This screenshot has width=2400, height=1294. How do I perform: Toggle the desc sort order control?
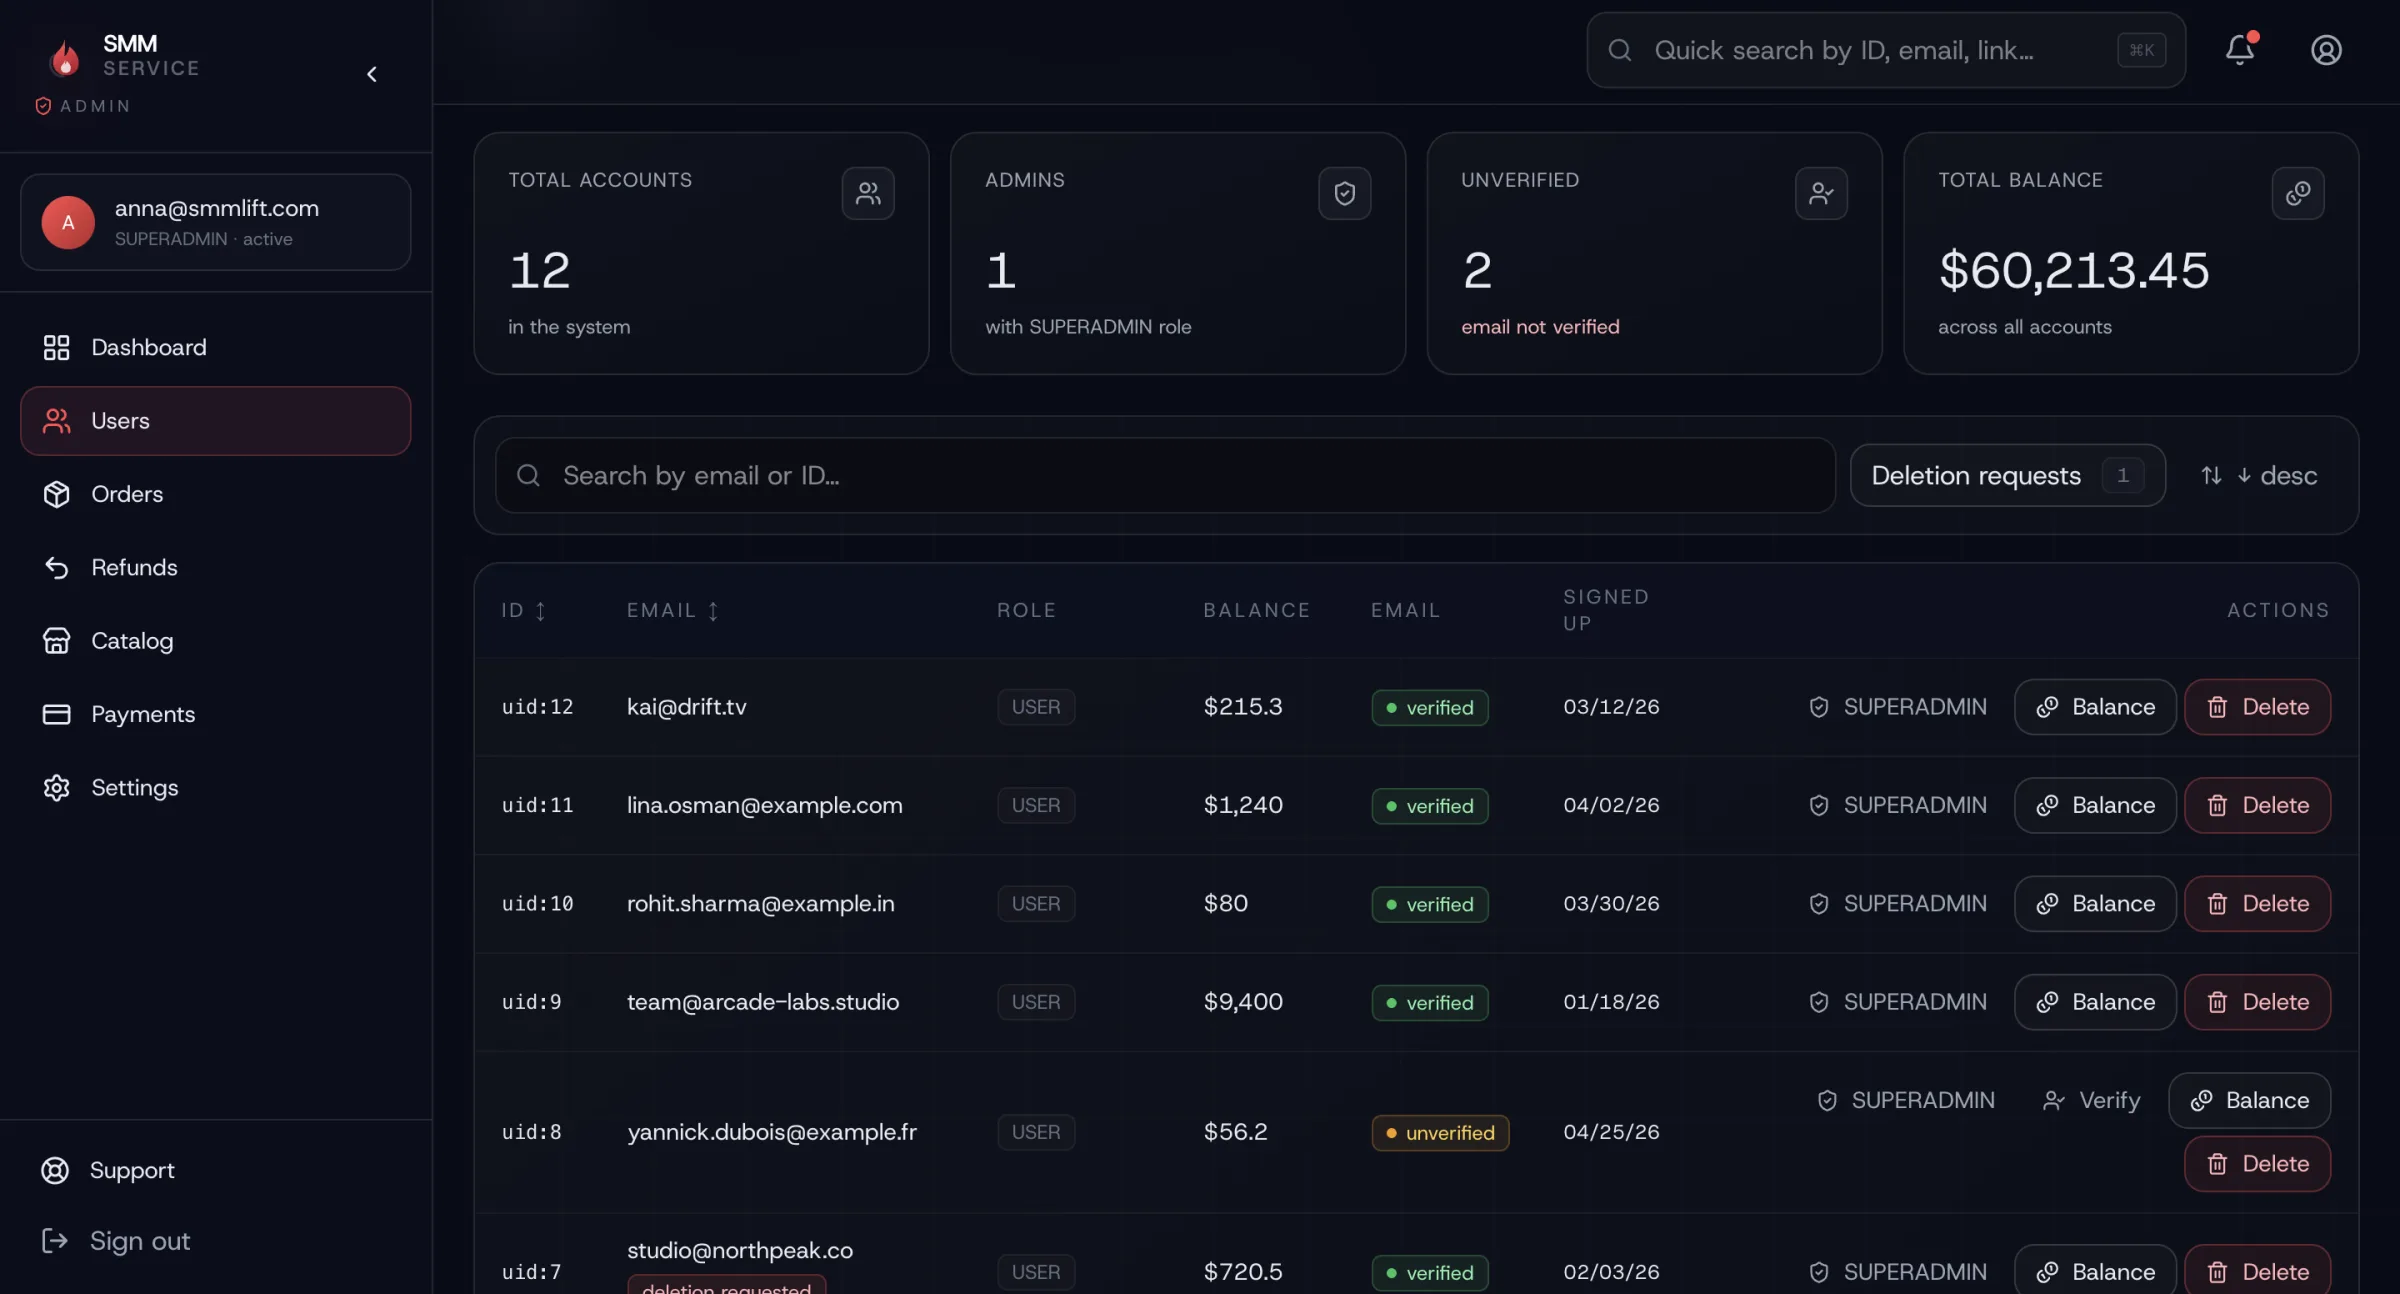point(2260,476)
